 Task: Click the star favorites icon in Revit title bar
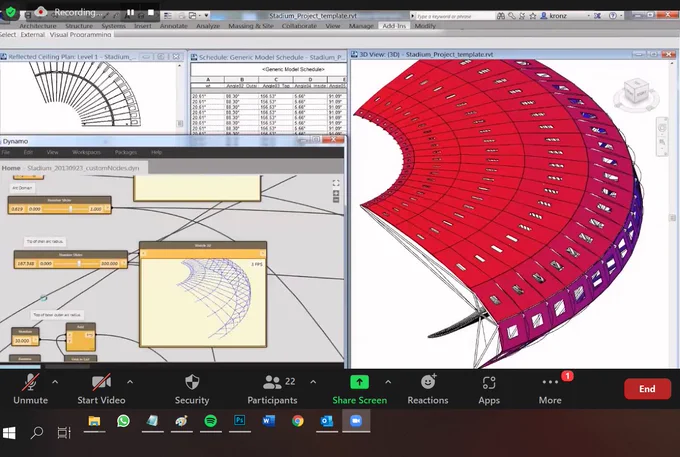tap(533, 16)
